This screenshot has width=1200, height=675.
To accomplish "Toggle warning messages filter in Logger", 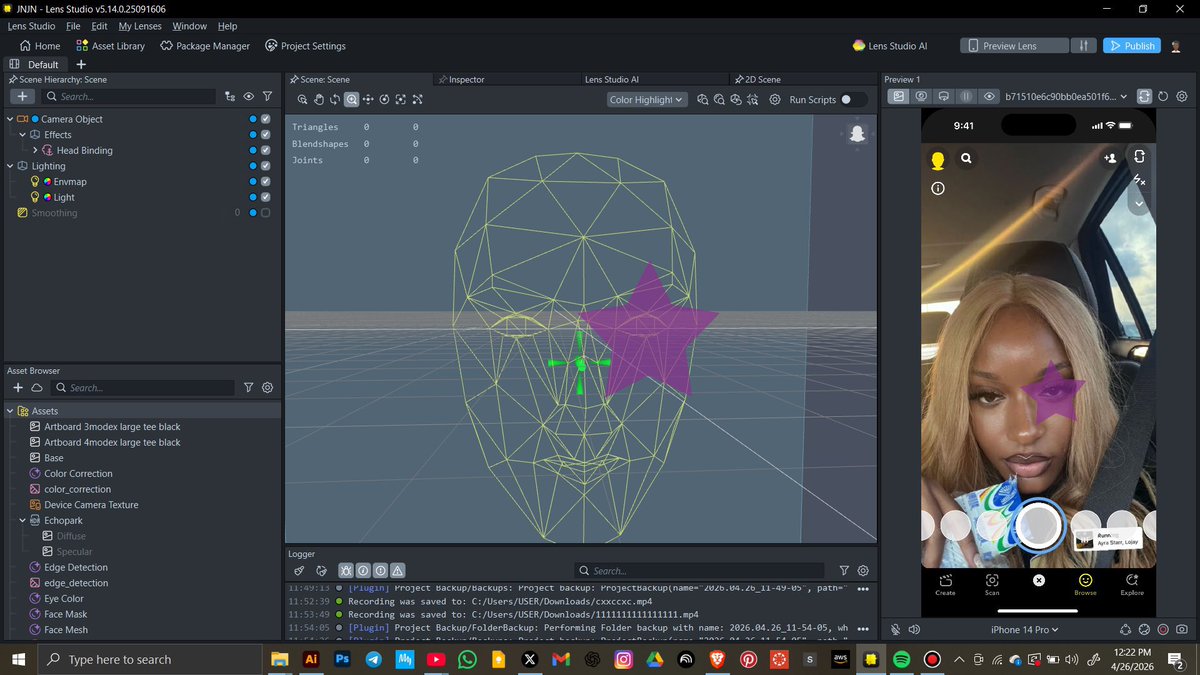I will [397, 570].
